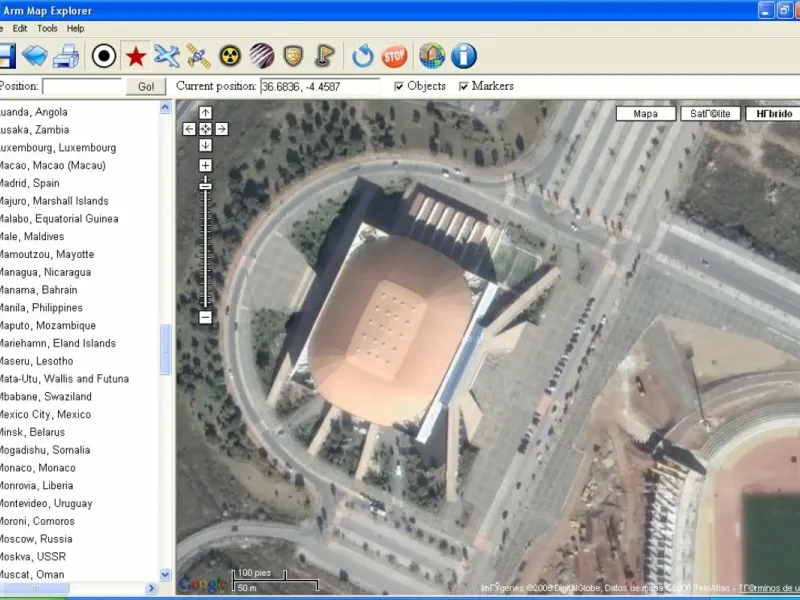Select Maseru, Lesotho in the list
The width and height of the screenshot is (800, 600).
[37, 361]
